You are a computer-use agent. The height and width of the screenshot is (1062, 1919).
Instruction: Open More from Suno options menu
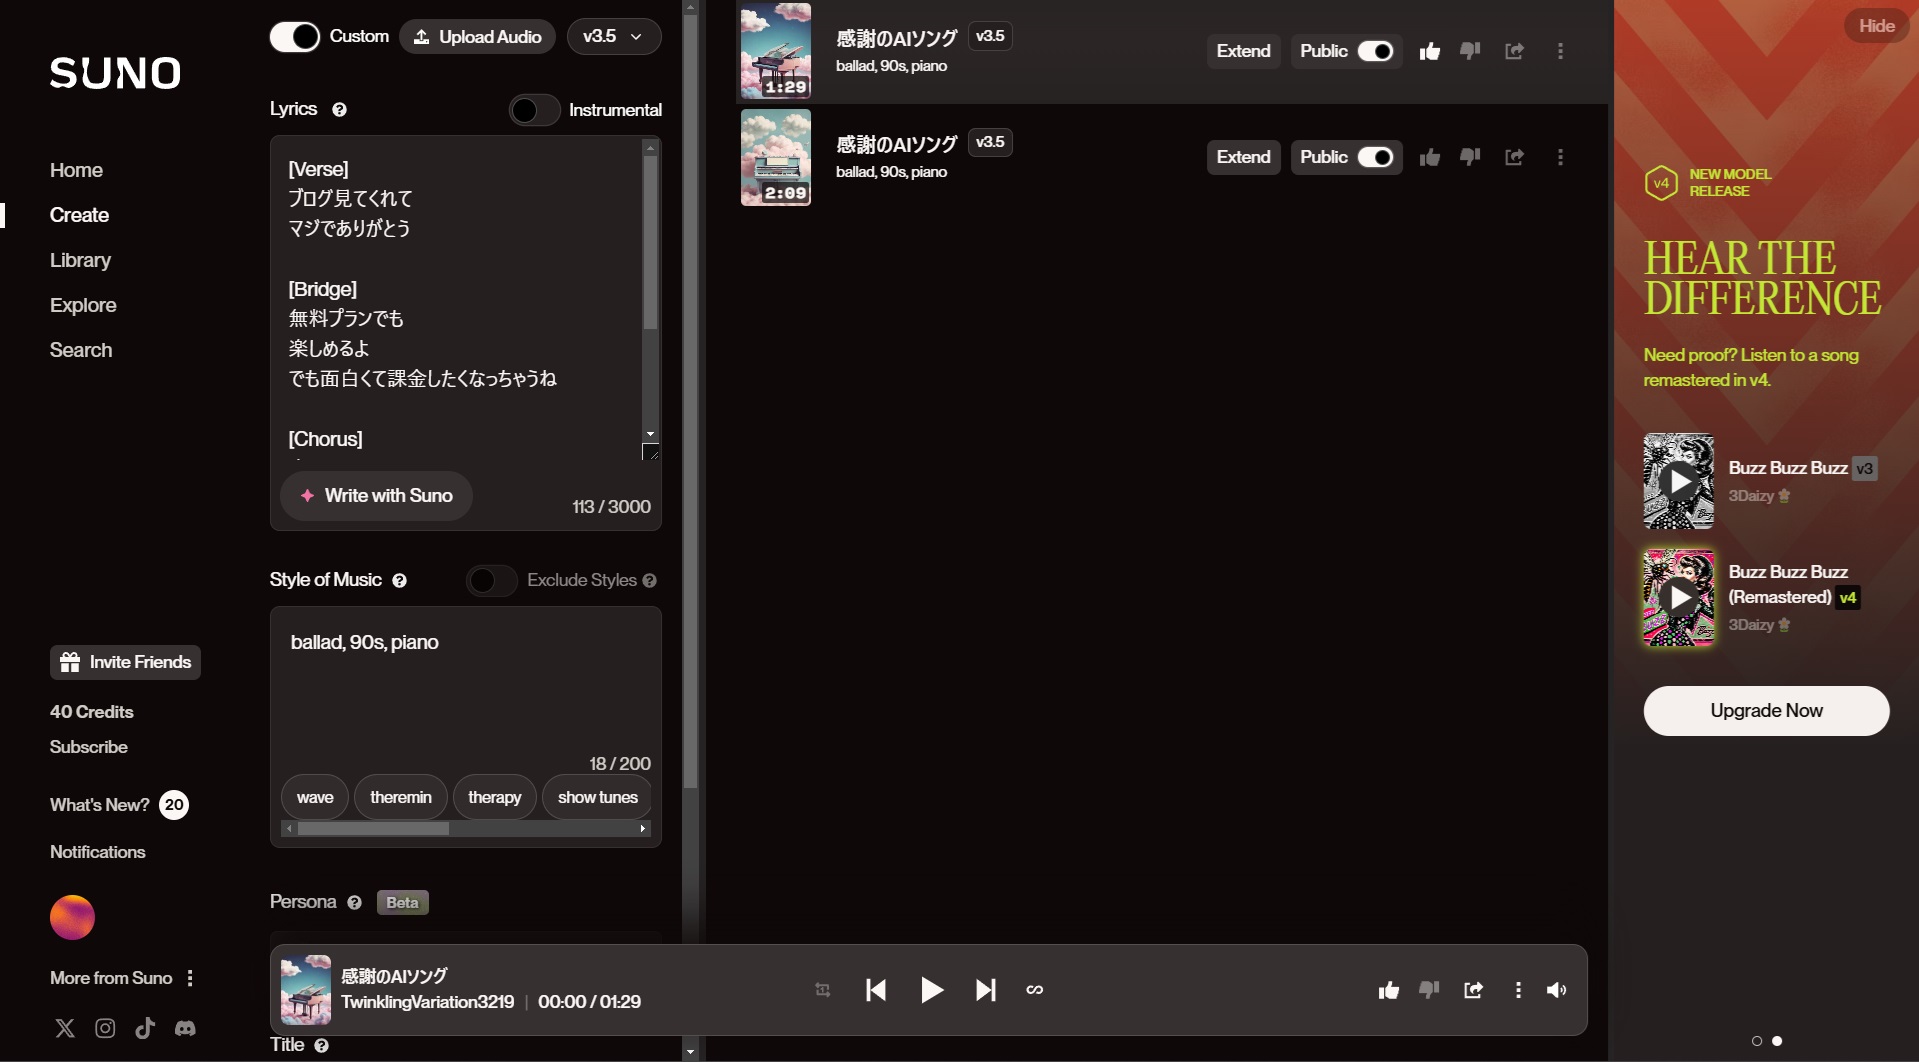tap(190, 978)
